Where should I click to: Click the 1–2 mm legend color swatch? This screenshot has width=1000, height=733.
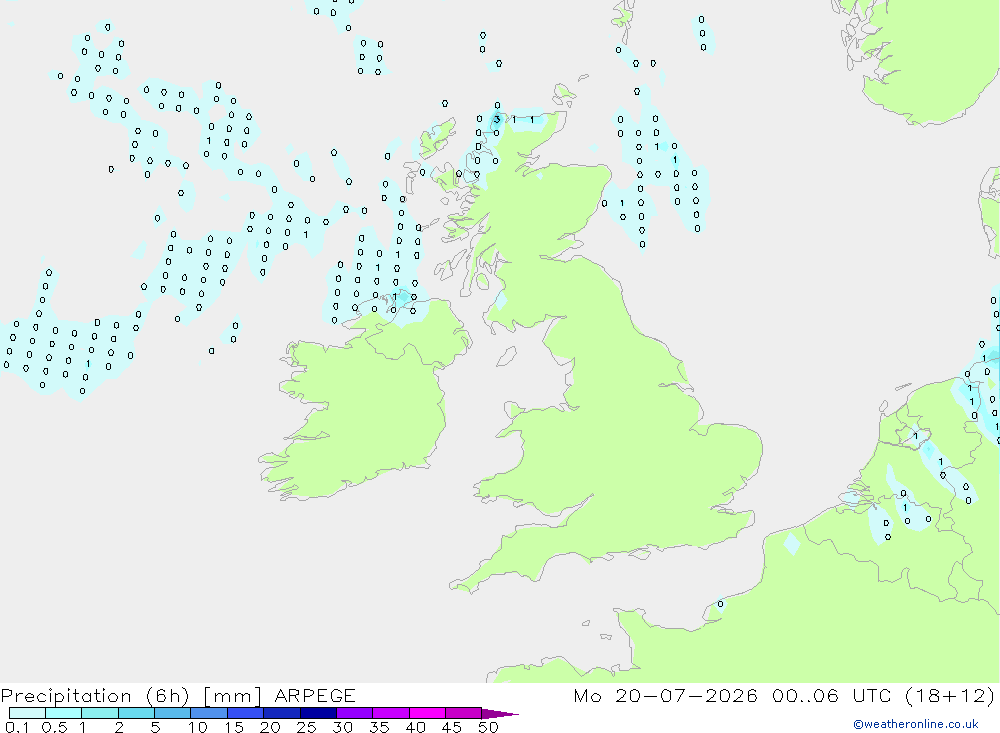(100, 713)
